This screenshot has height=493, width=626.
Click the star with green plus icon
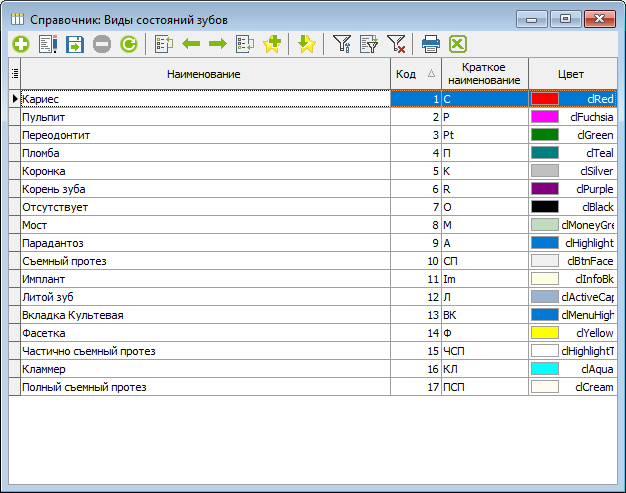pos(271,44)
